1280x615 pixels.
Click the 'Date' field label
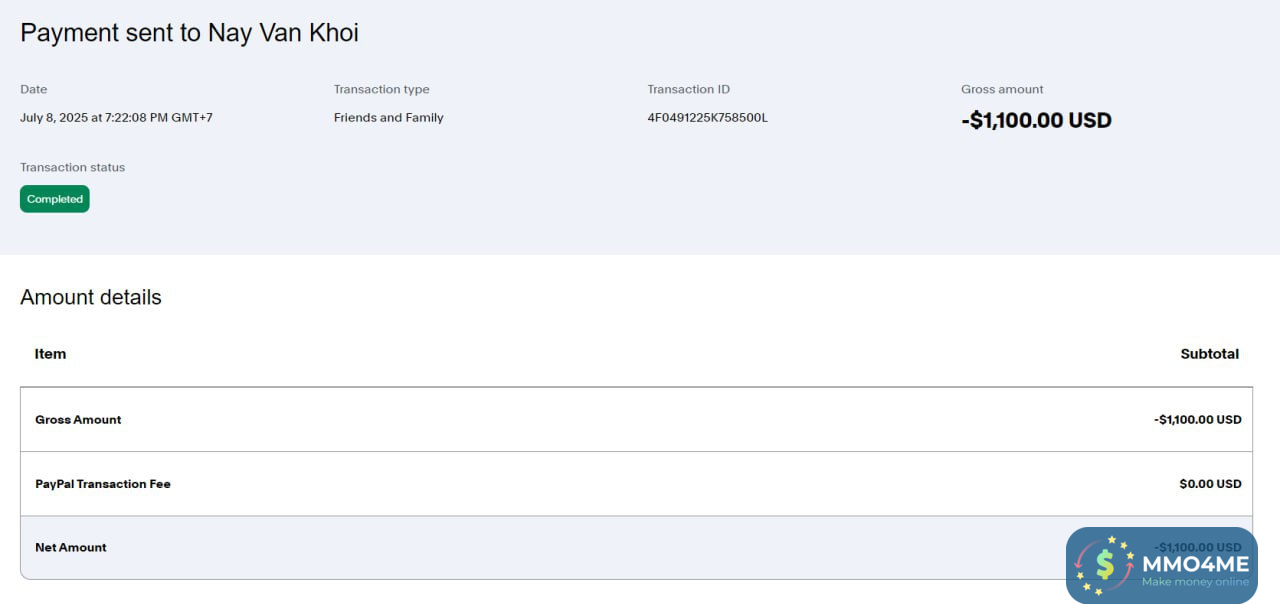click(x=33, y=90)
